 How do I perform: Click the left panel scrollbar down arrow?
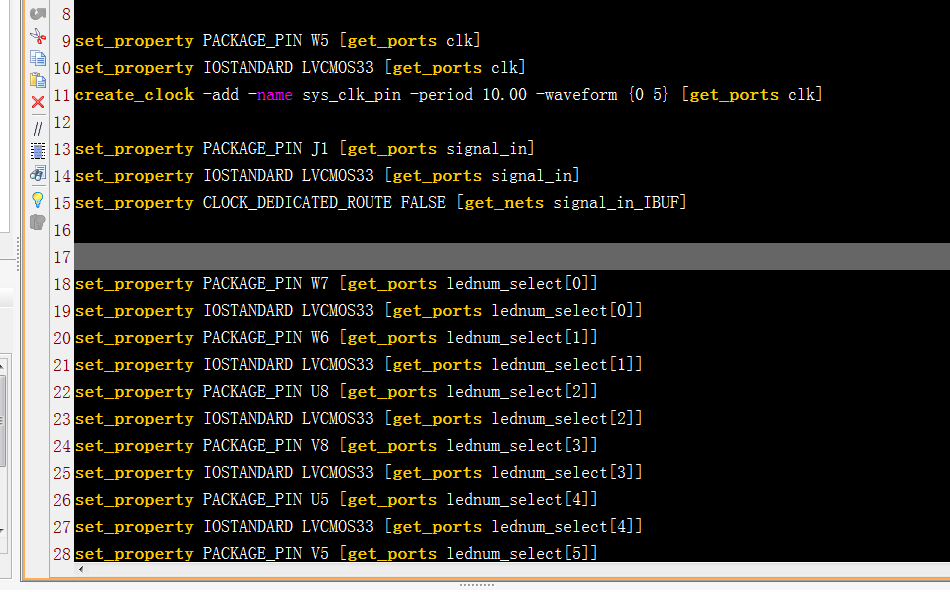[3, 532]
